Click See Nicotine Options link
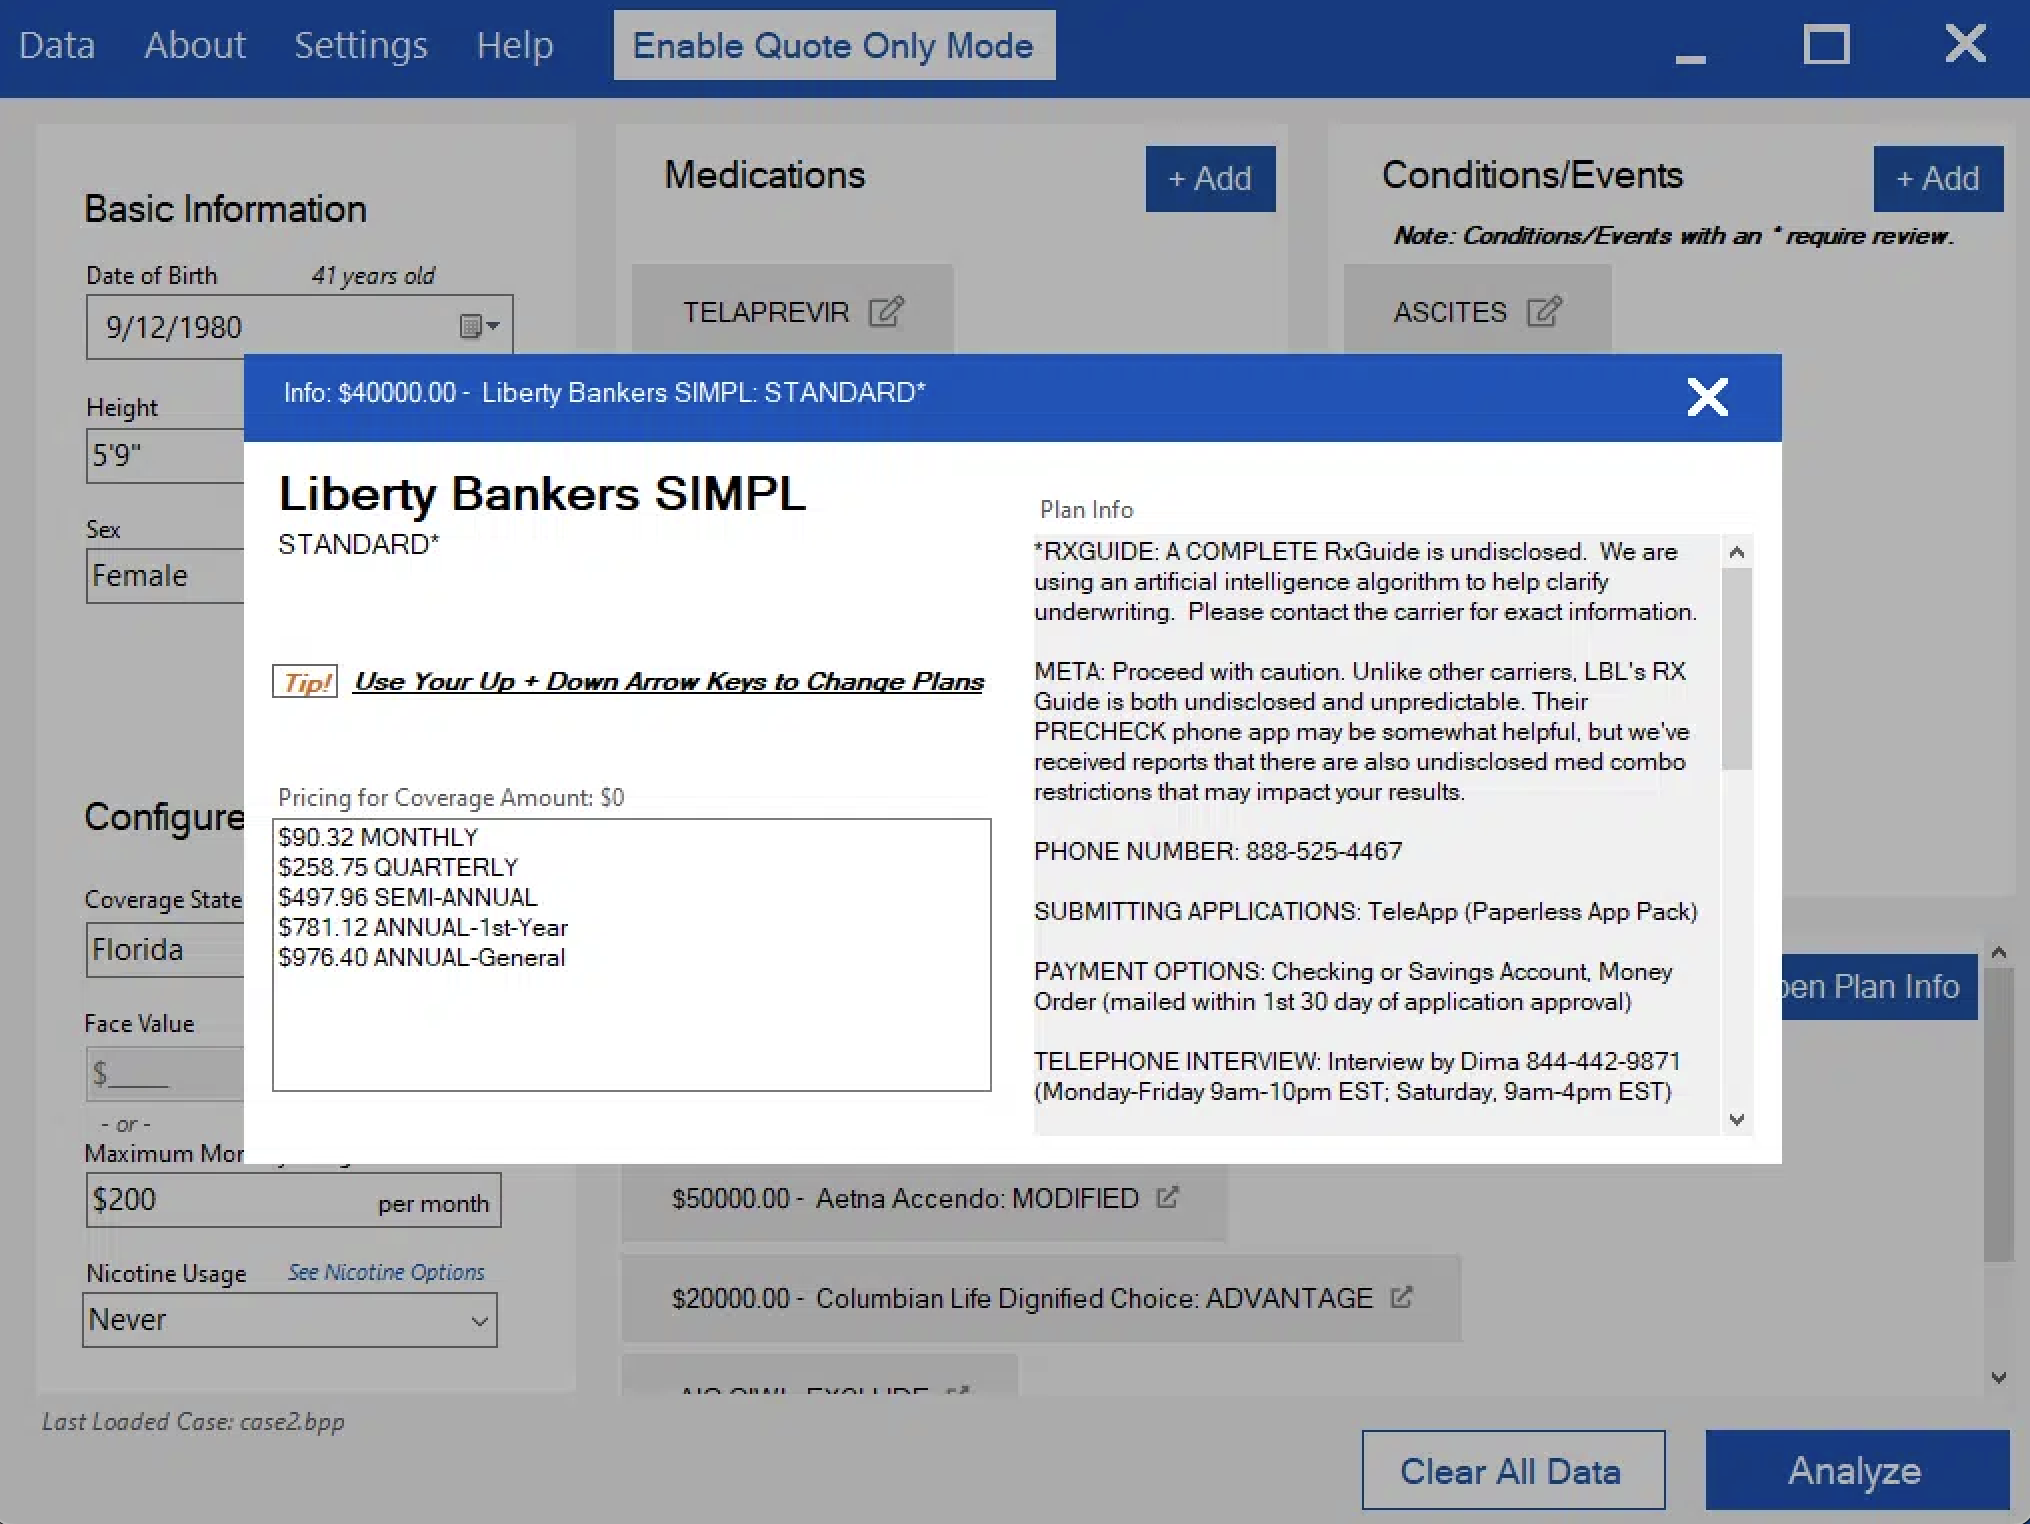2030x1524 pixels. coord(386,1272)
